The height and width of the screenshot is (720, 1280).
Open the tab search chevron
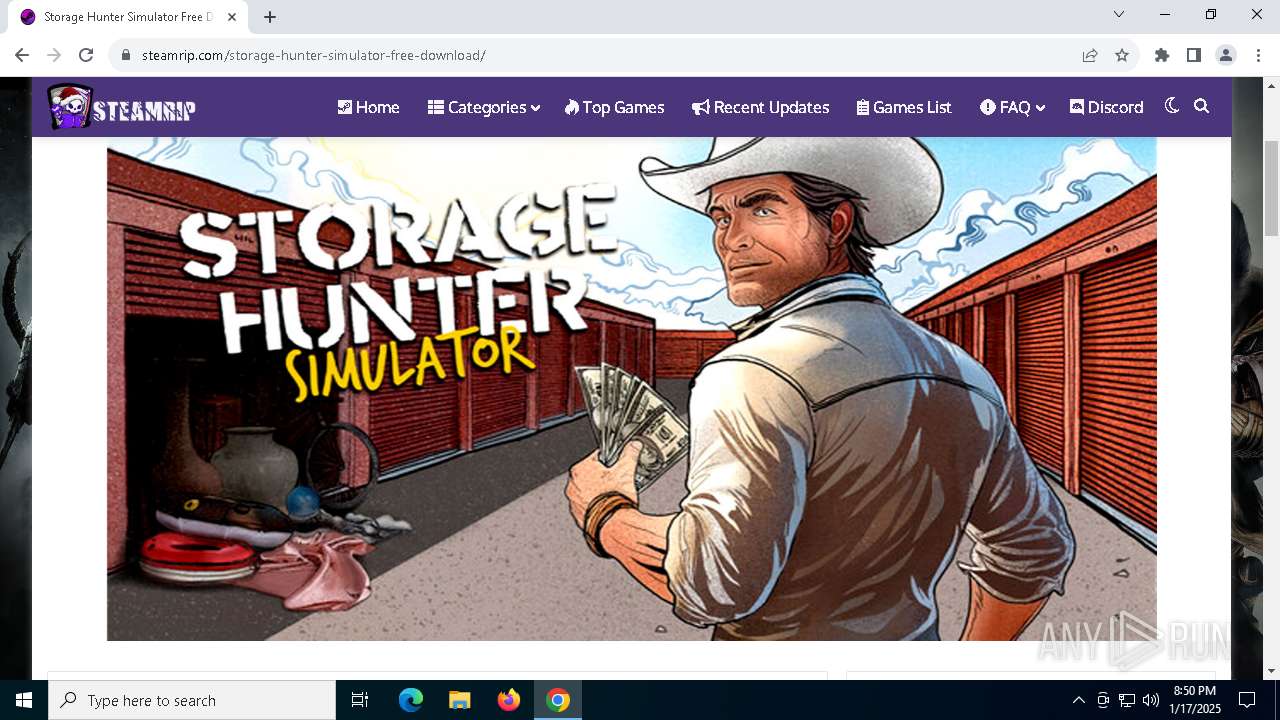click(1119, 14)
